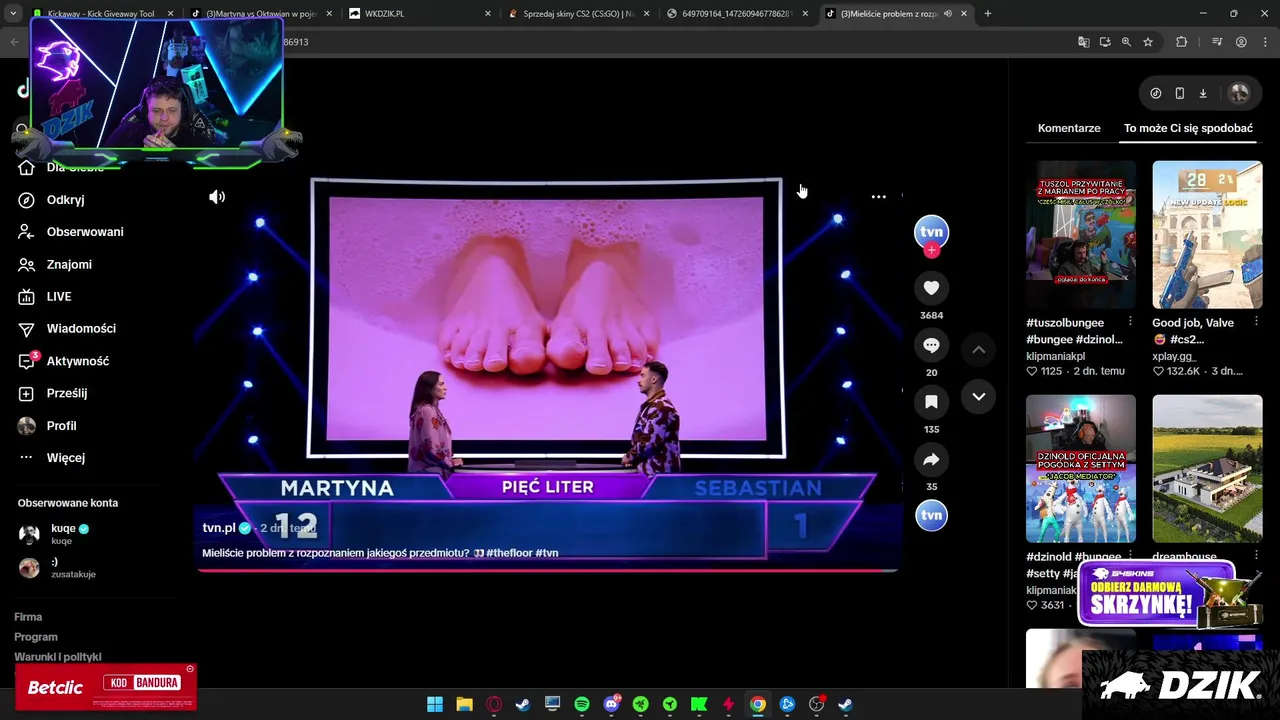The width and height of the screenshot is (1280, 720).
Task: Click the zoom magnifier icon in address bar
Action: [1126, 42]
